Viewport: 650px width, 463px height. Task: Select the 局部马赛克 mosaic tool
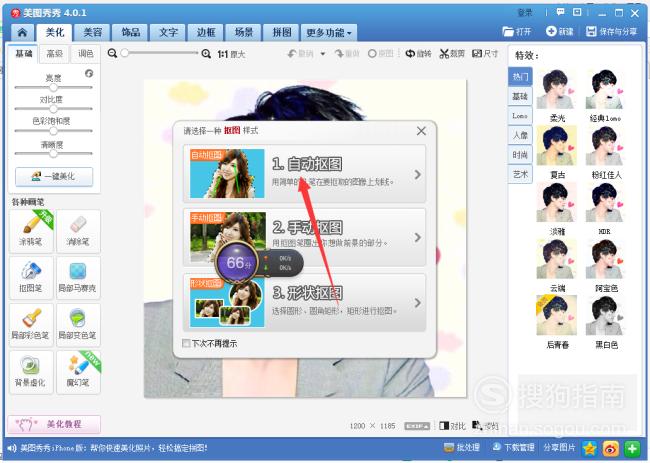[x=78, y=277]
